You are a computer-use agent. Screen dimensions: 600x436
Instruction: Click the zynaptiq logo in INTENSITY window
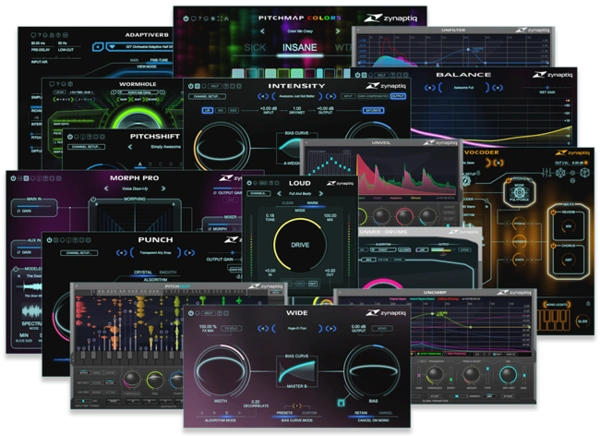(386, 86)
